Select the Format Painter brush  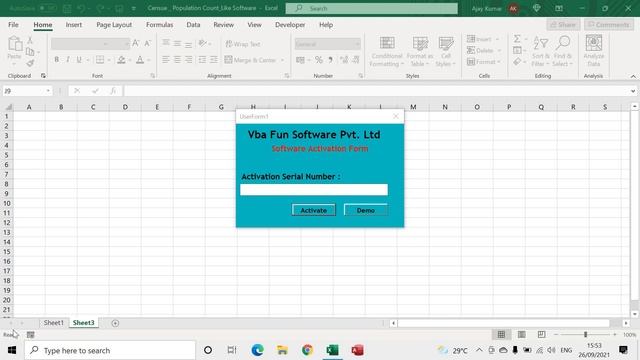tap(30, 63)
